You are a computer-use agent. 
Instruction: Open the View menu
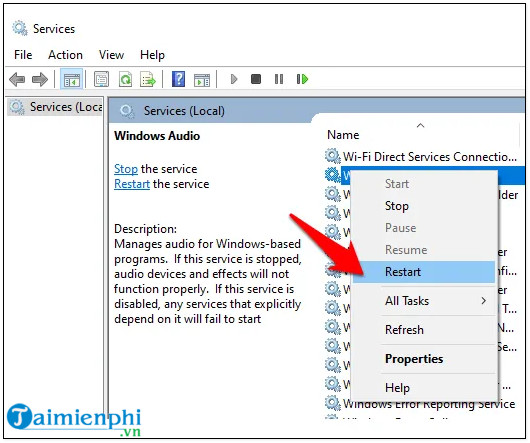(x=111, y=55)
